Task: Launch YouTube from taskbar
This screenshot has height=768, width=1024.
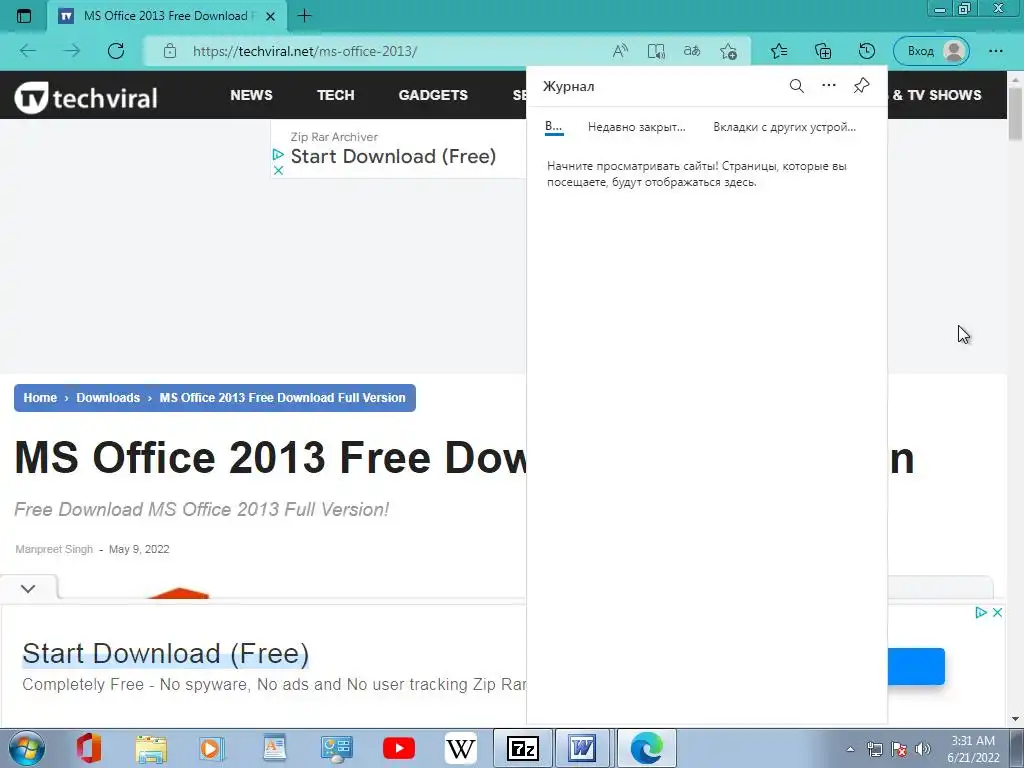Action: click(398, 748)
